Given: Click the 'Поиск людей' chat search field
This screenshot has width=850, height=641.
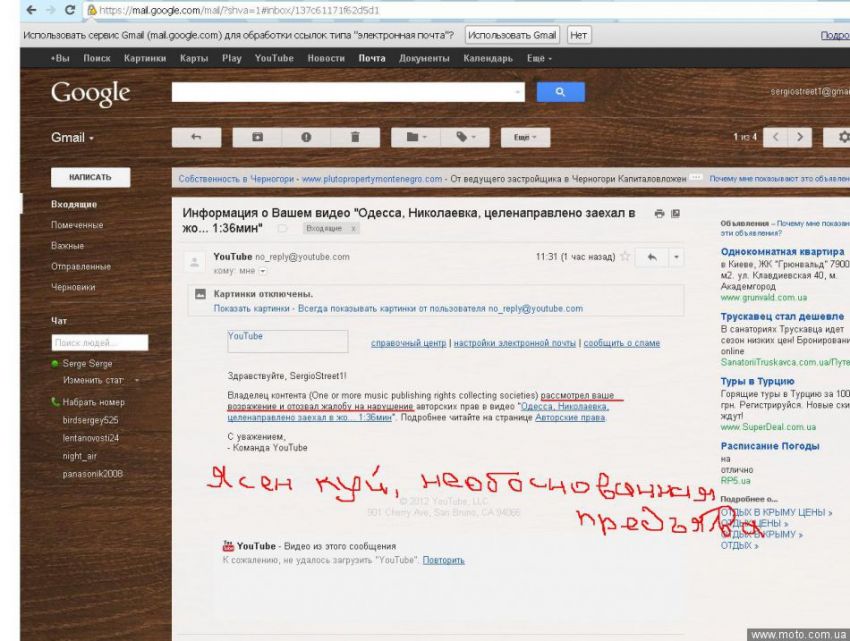Looking at the screenshot, I should point(100,343).
